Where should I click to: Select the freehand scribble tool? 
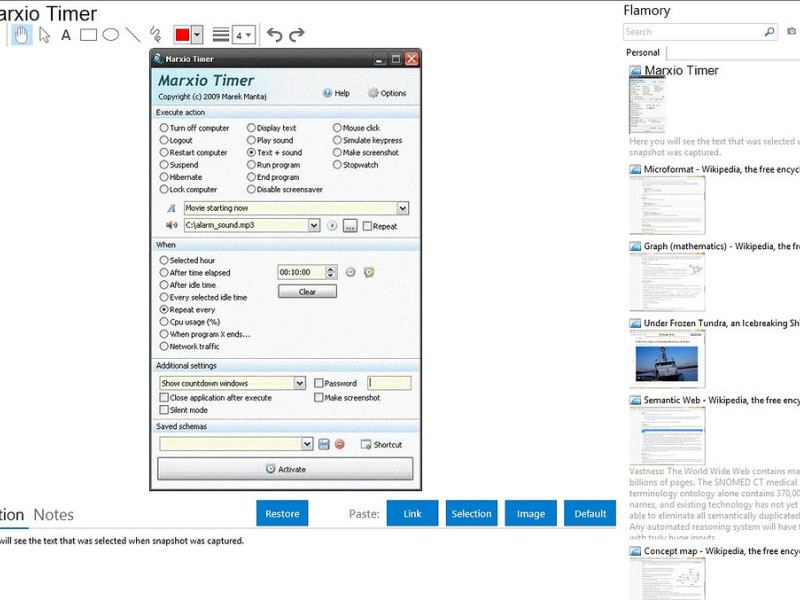click(x=155, y=35)
